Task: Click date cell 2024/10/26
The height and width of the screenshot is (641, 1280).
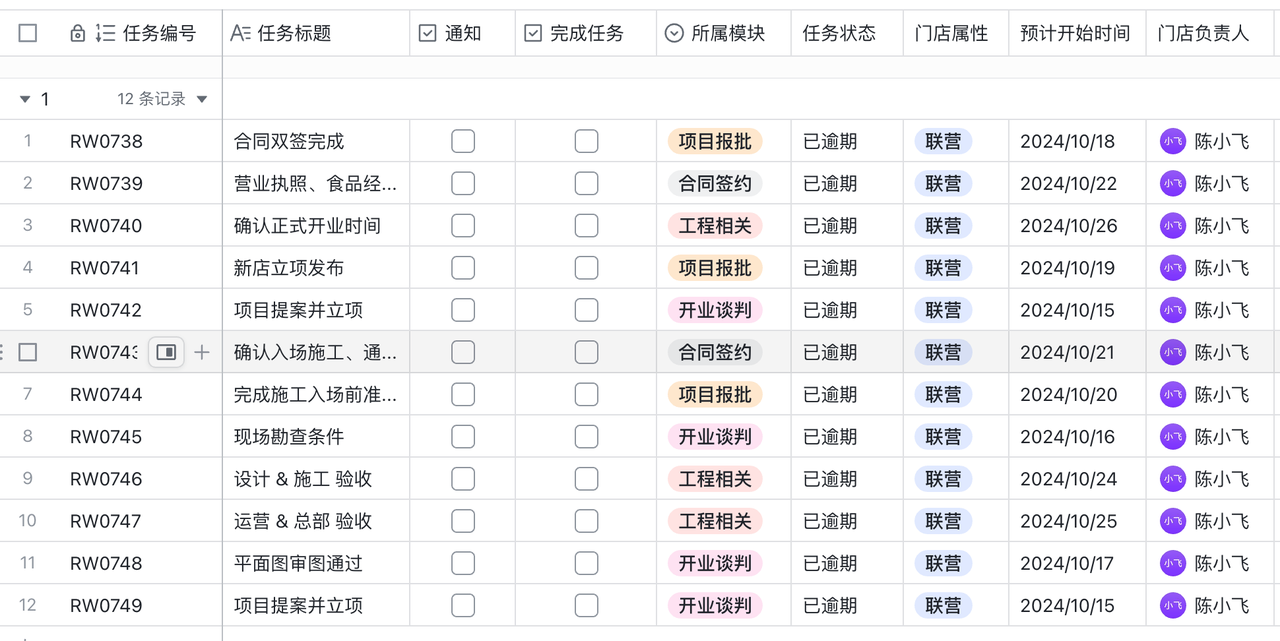Action: click(x=1068, y=226)
